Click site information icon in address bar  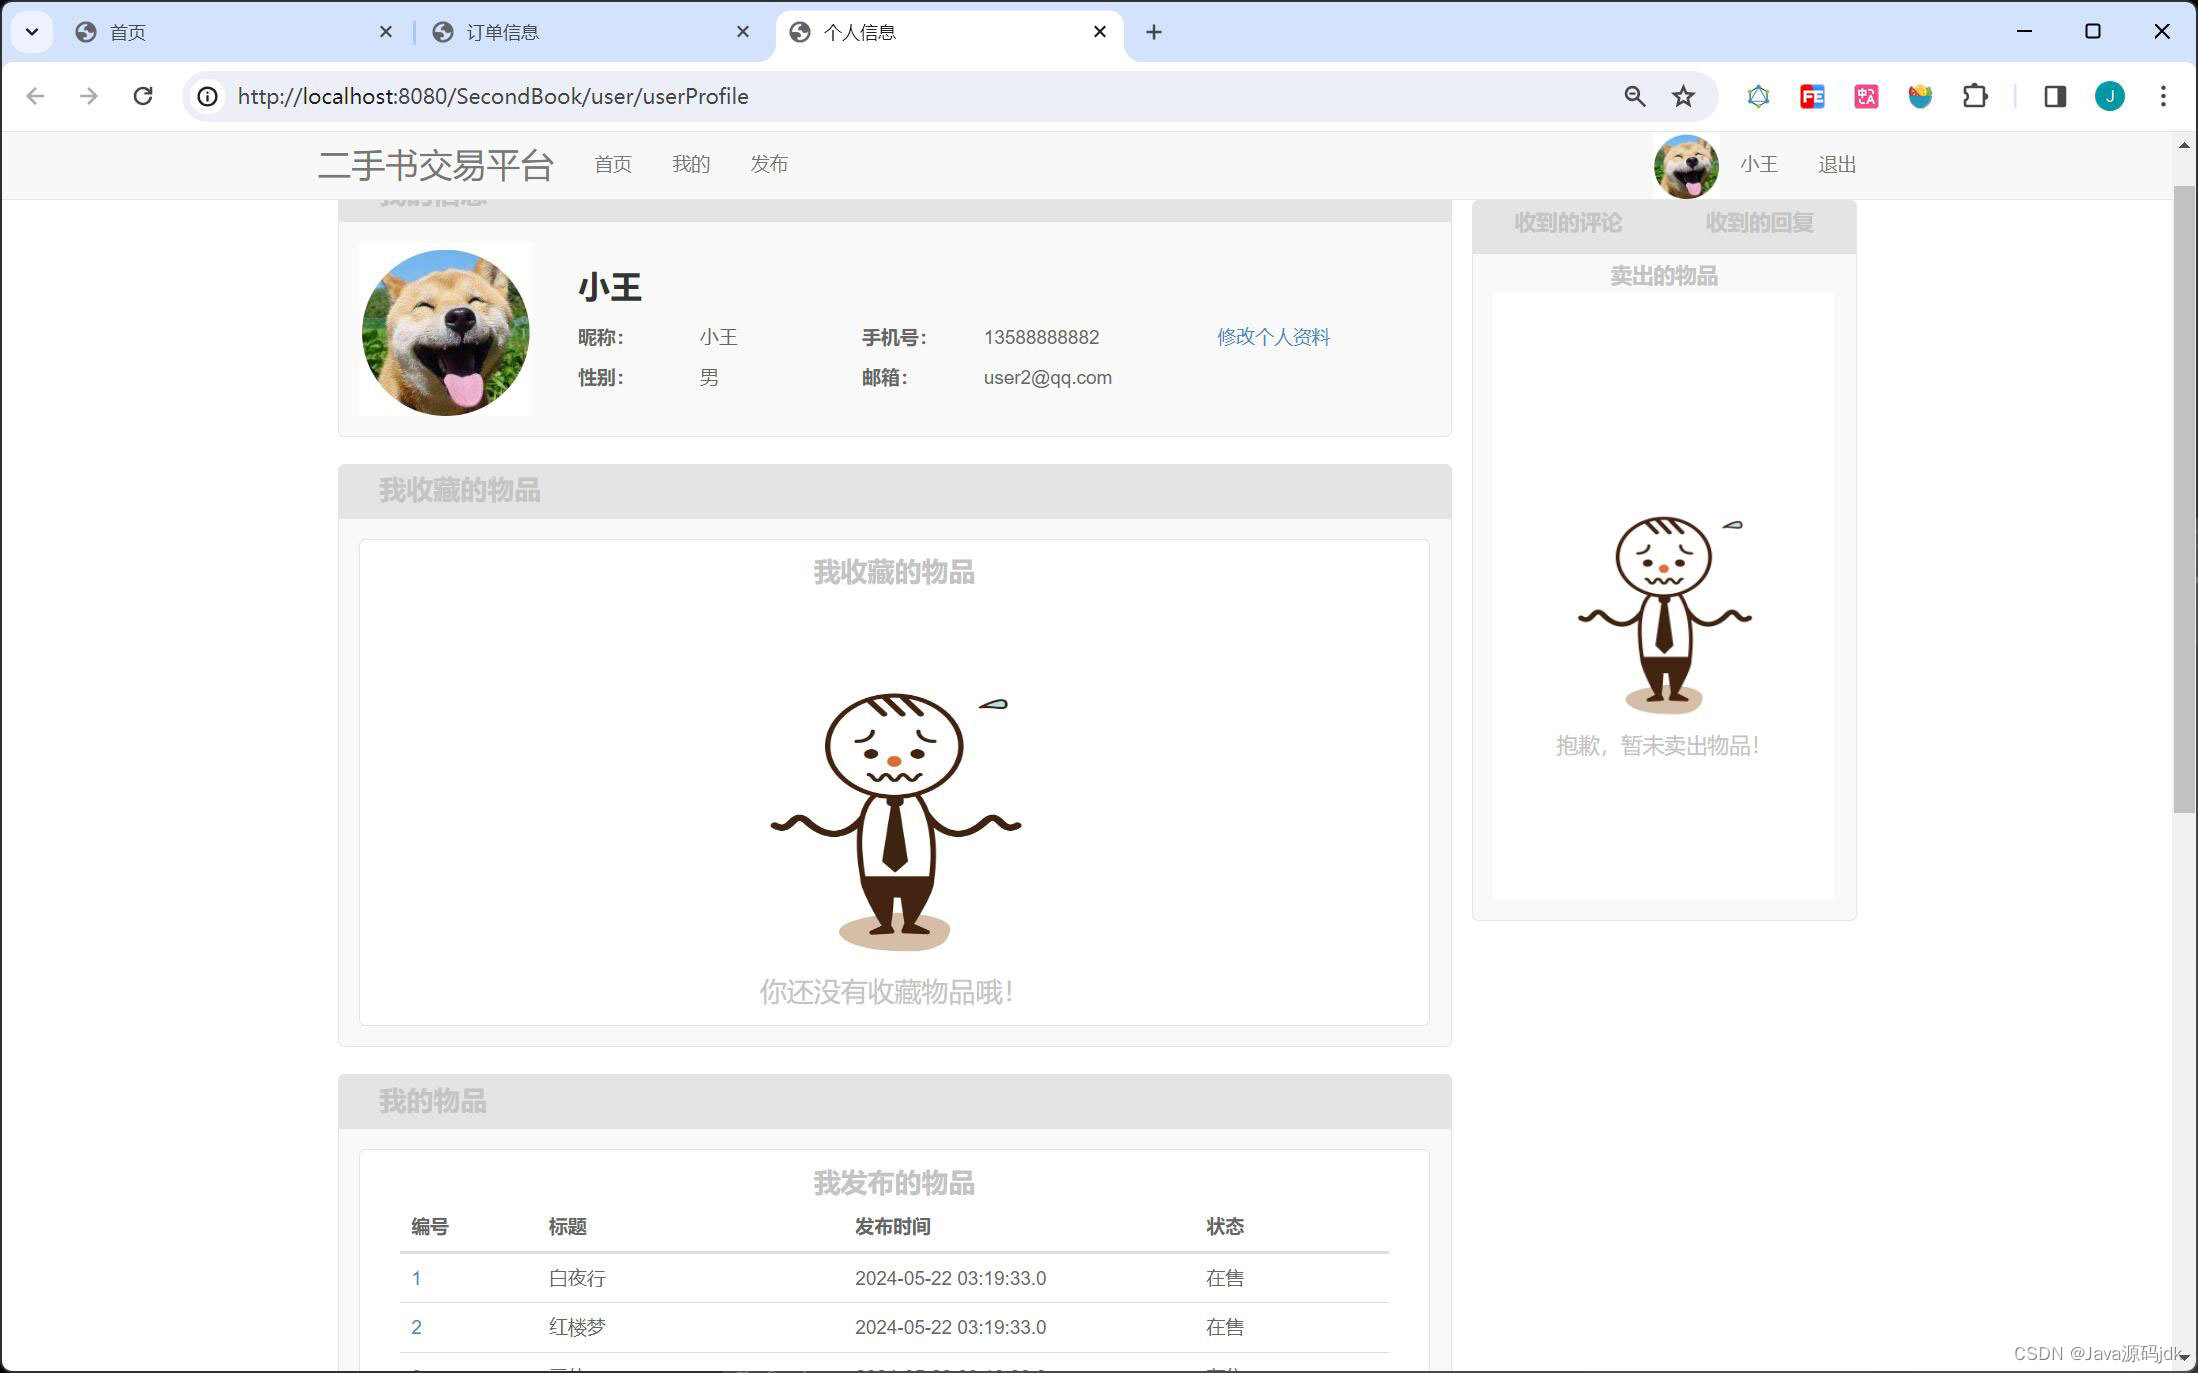207,96
